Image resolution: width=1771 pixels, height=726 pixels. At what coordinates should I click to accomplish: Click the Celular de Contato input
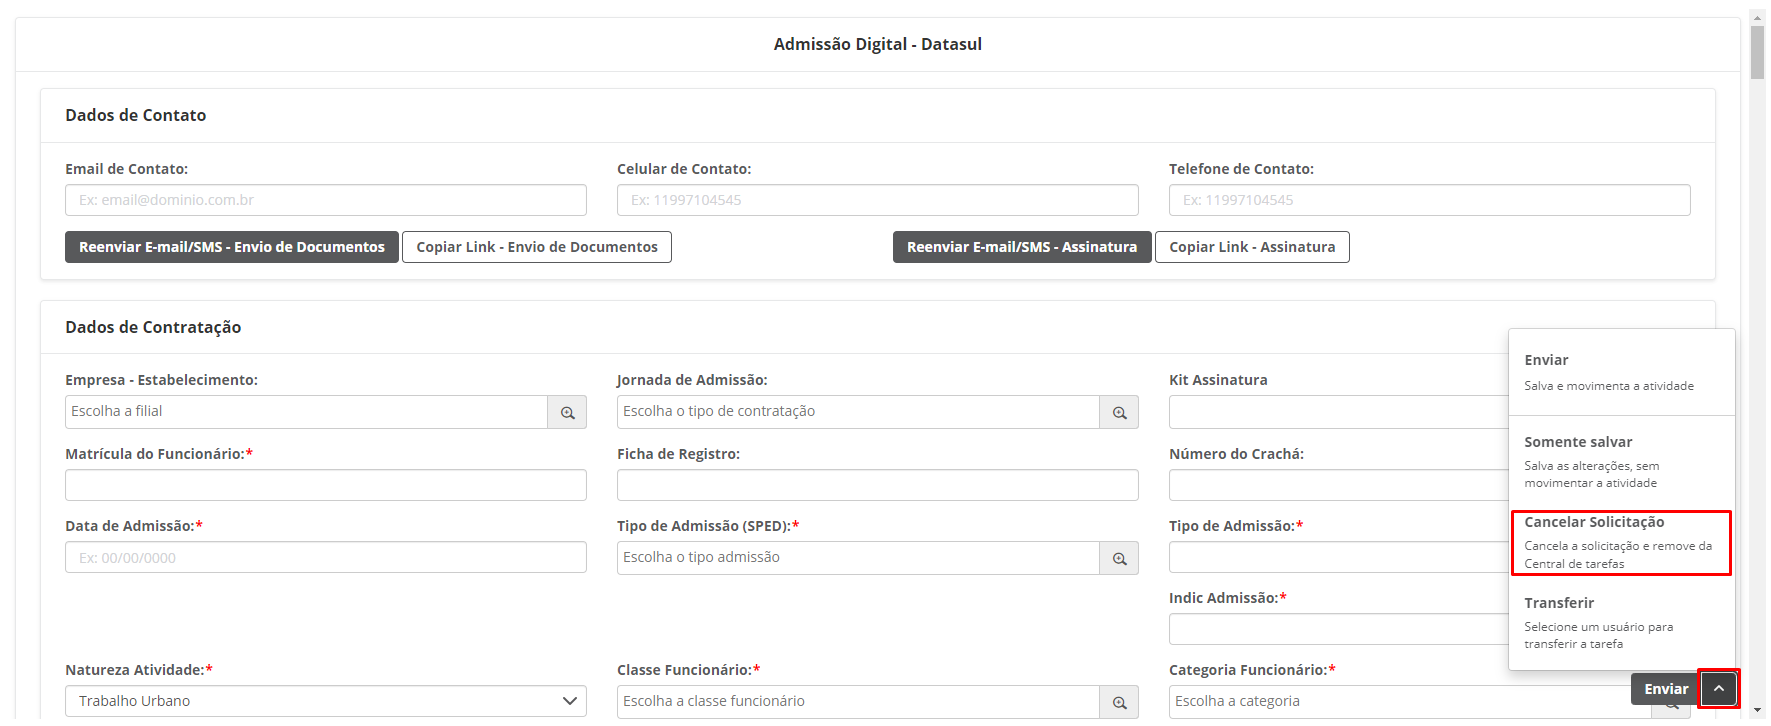coord(877,200)
